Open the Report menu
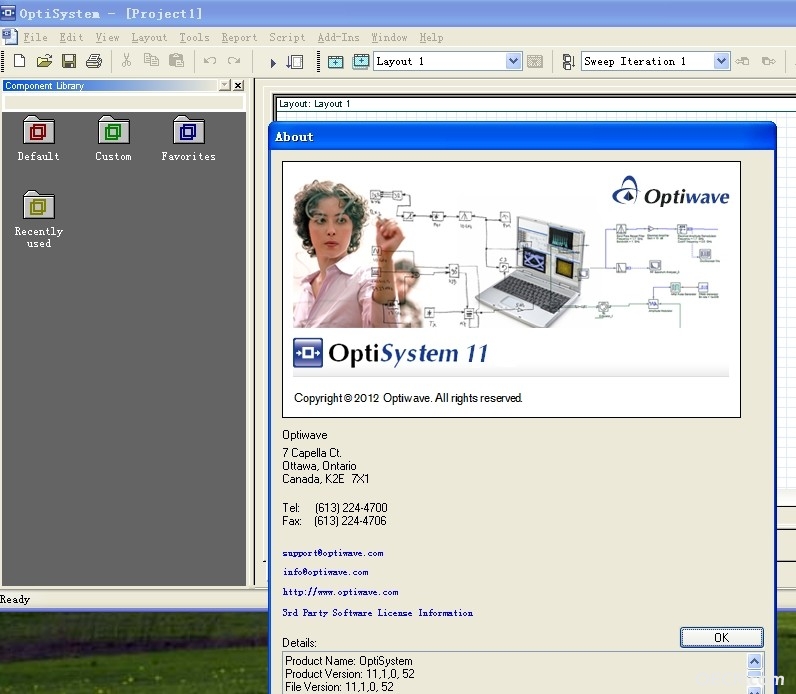796x694 pixels. 240,38
